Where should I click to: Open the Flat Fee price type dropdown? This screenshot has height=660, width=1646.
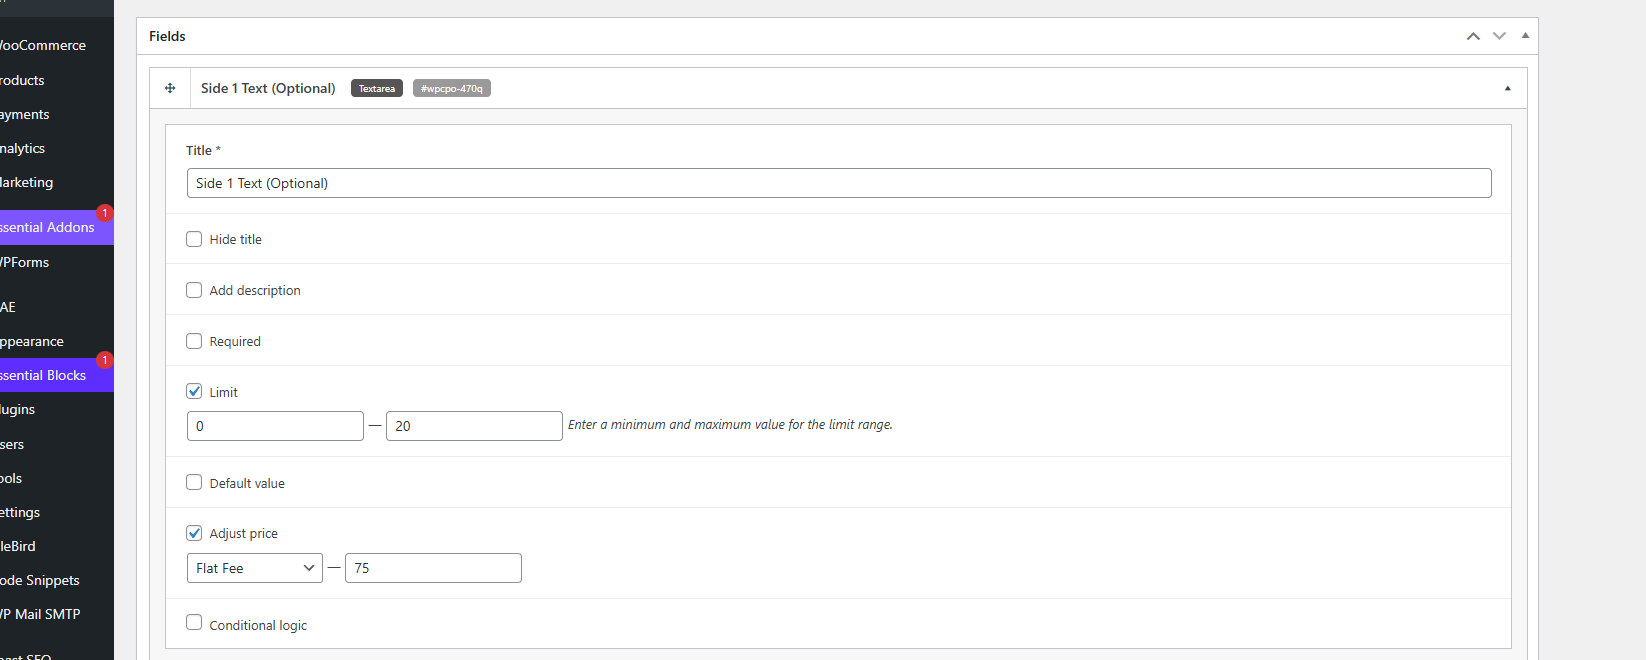coord(254,568)
